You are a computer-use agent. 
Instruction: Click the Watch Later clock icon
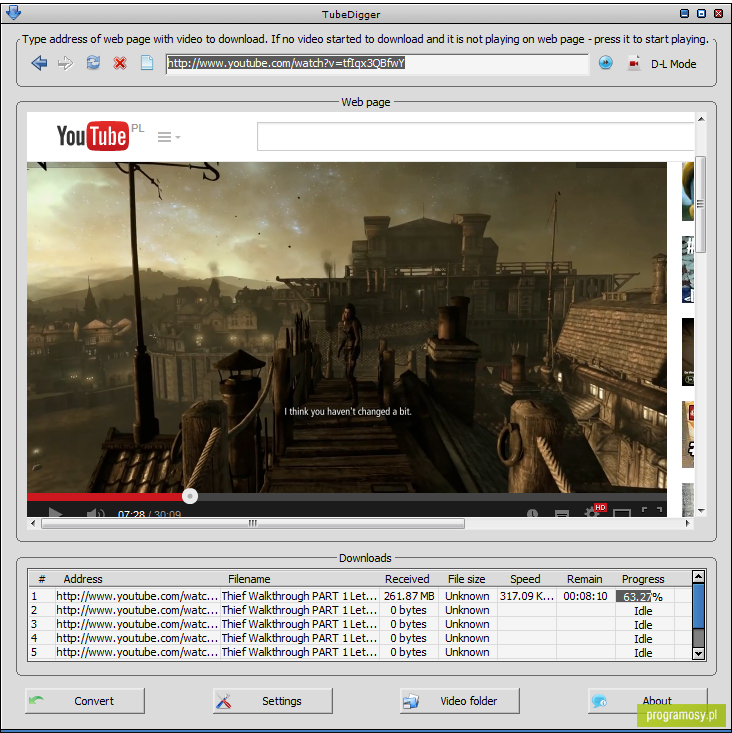pos(532,513)
